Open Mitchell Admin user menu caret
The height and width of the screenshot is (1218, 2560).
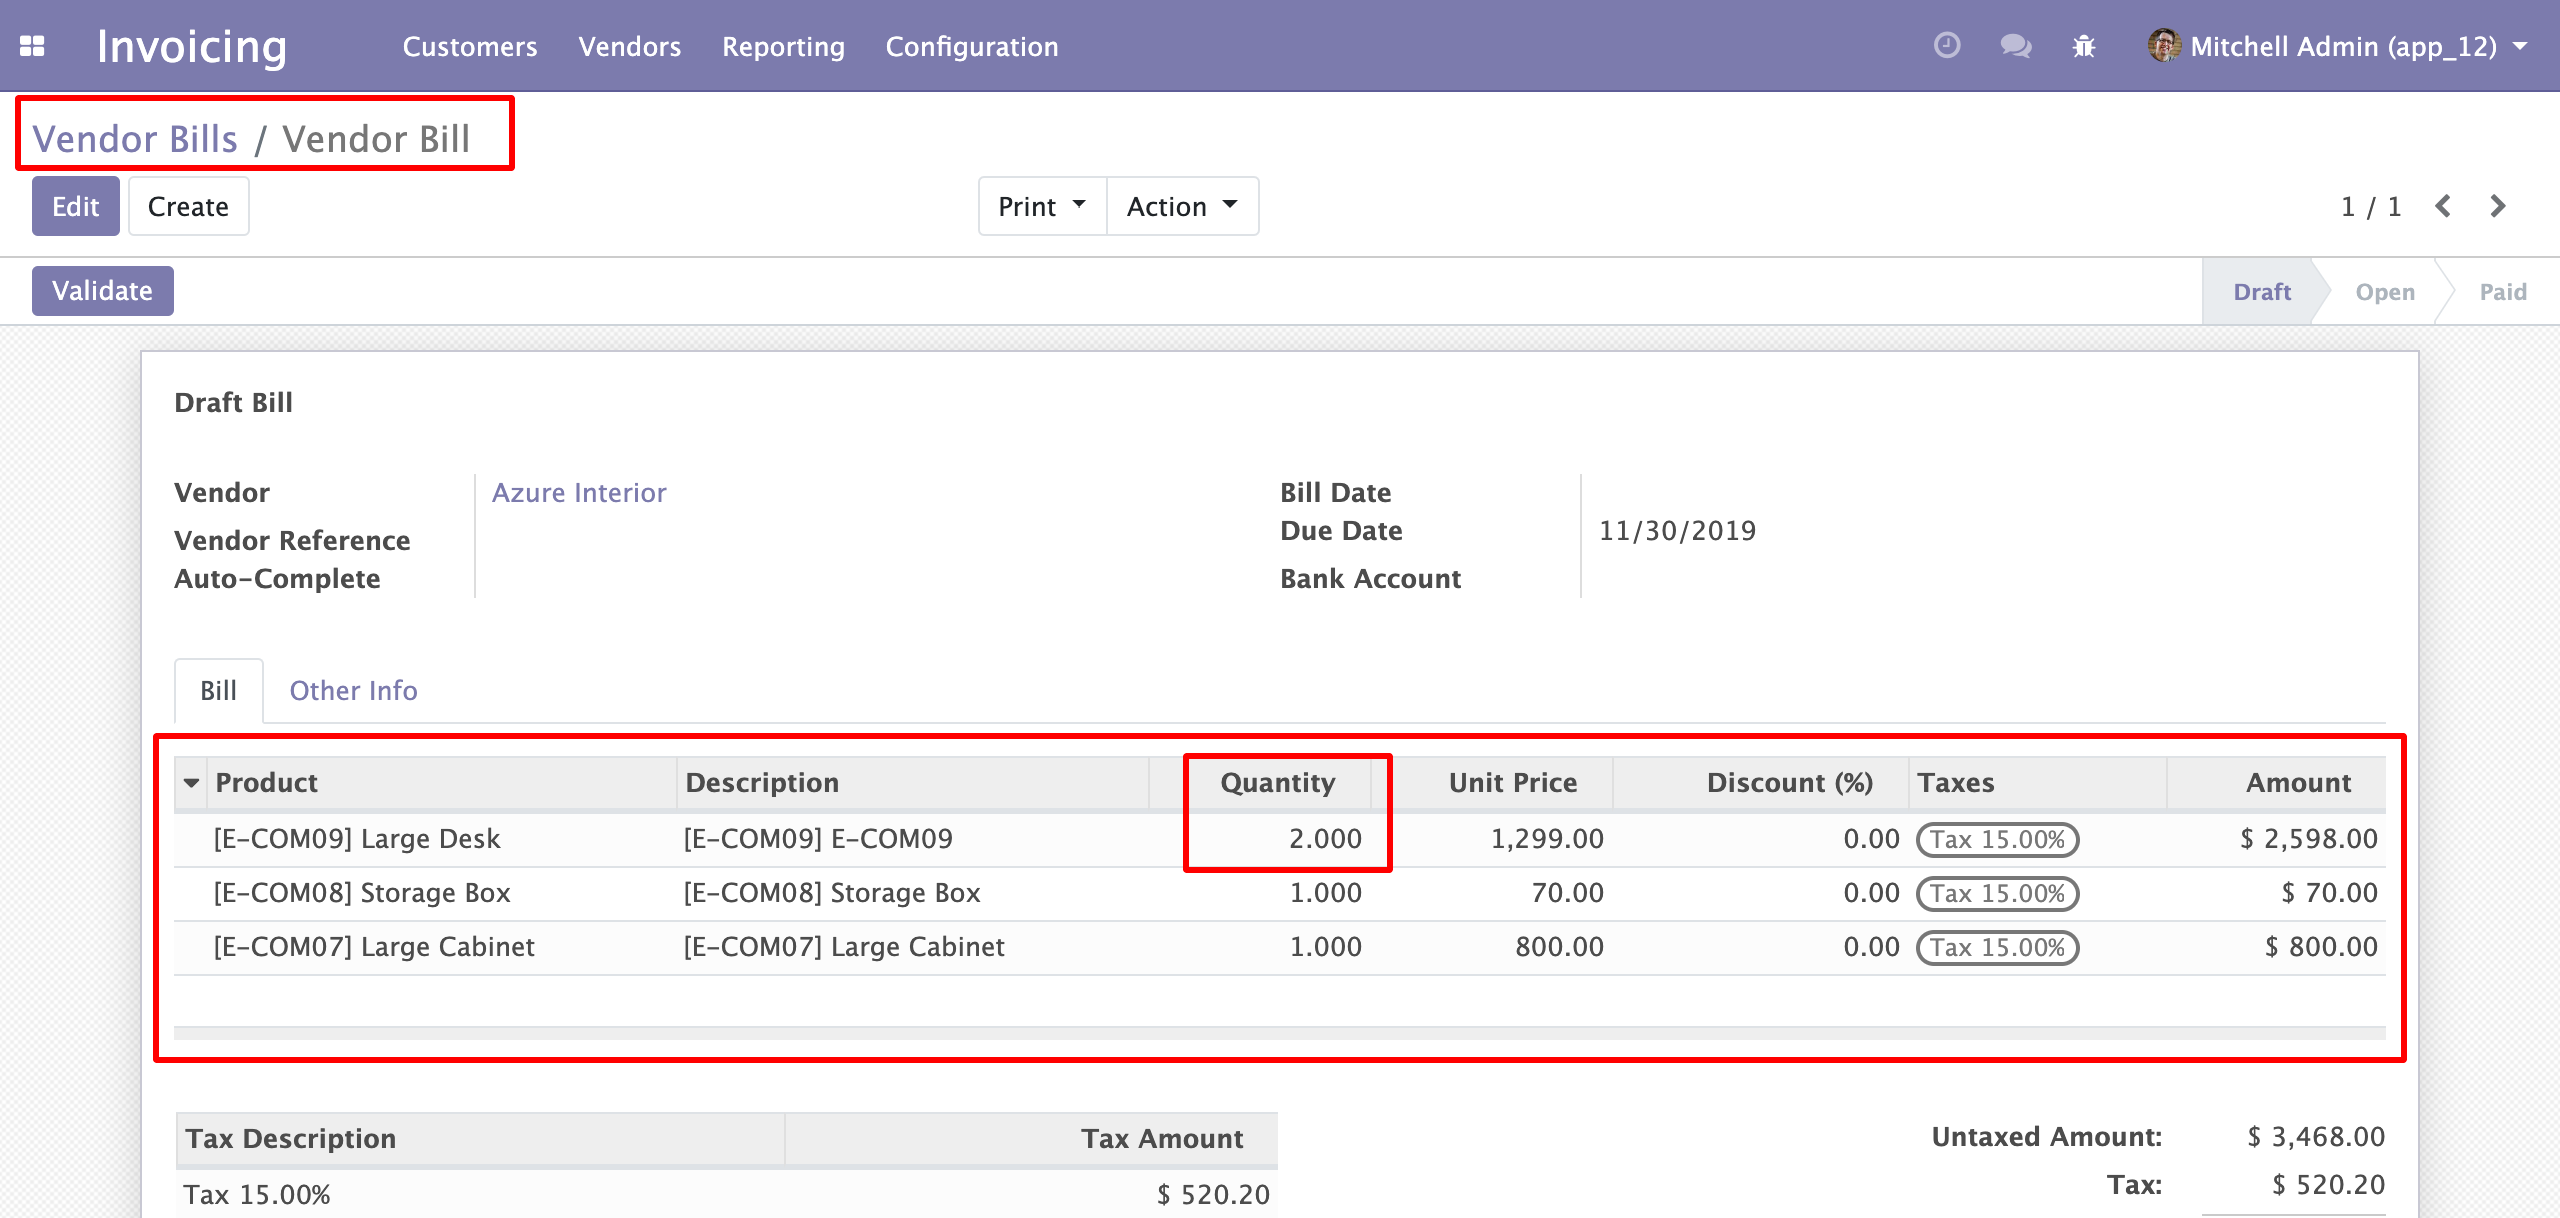pyautogui.click(x=2521, y=46)
